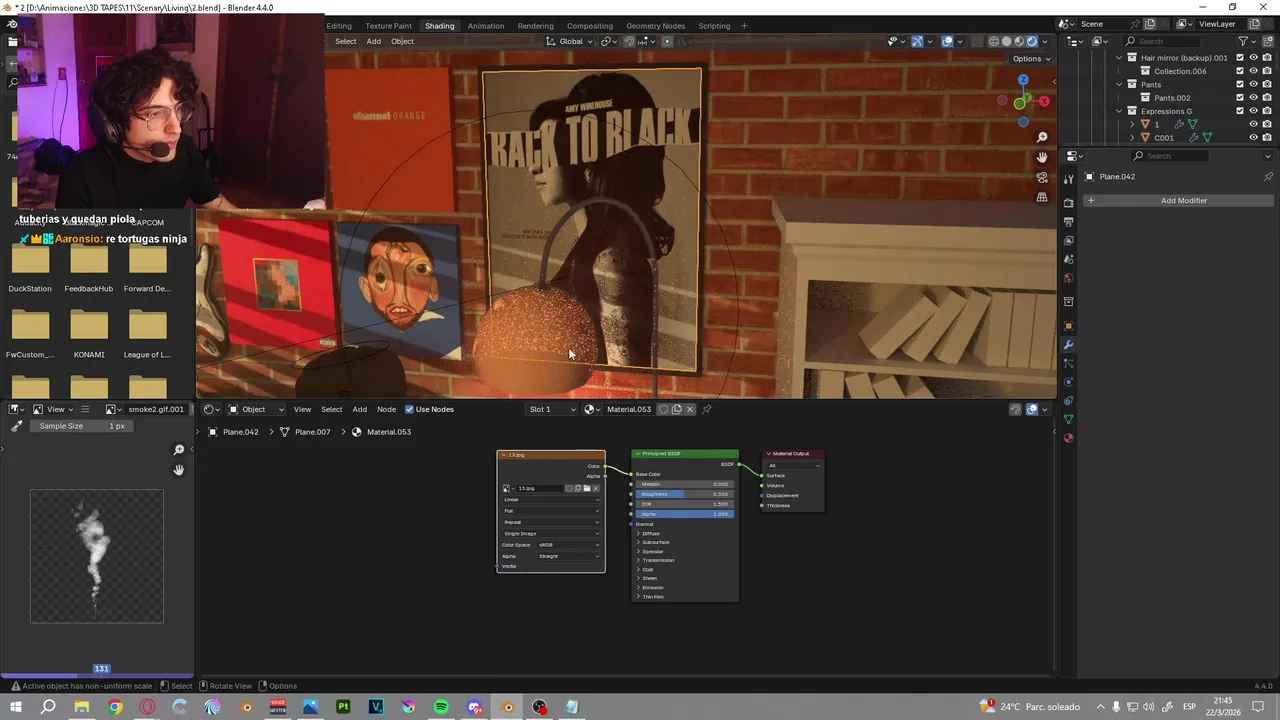Click the Z axis on navigation gizmo
Image resolution: width=1280 pixels, height=720 pixels.
pyautogui.click(x=1023, y=80)
